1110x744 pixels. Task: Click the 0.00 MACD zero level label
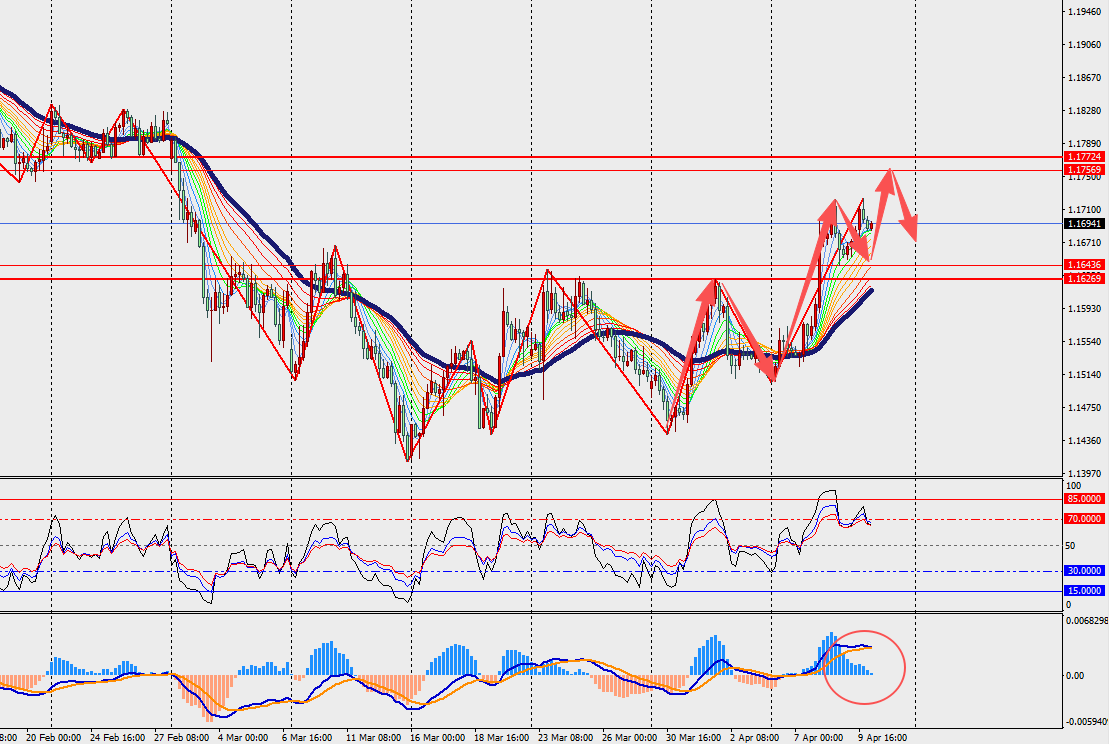(1074, 676)
